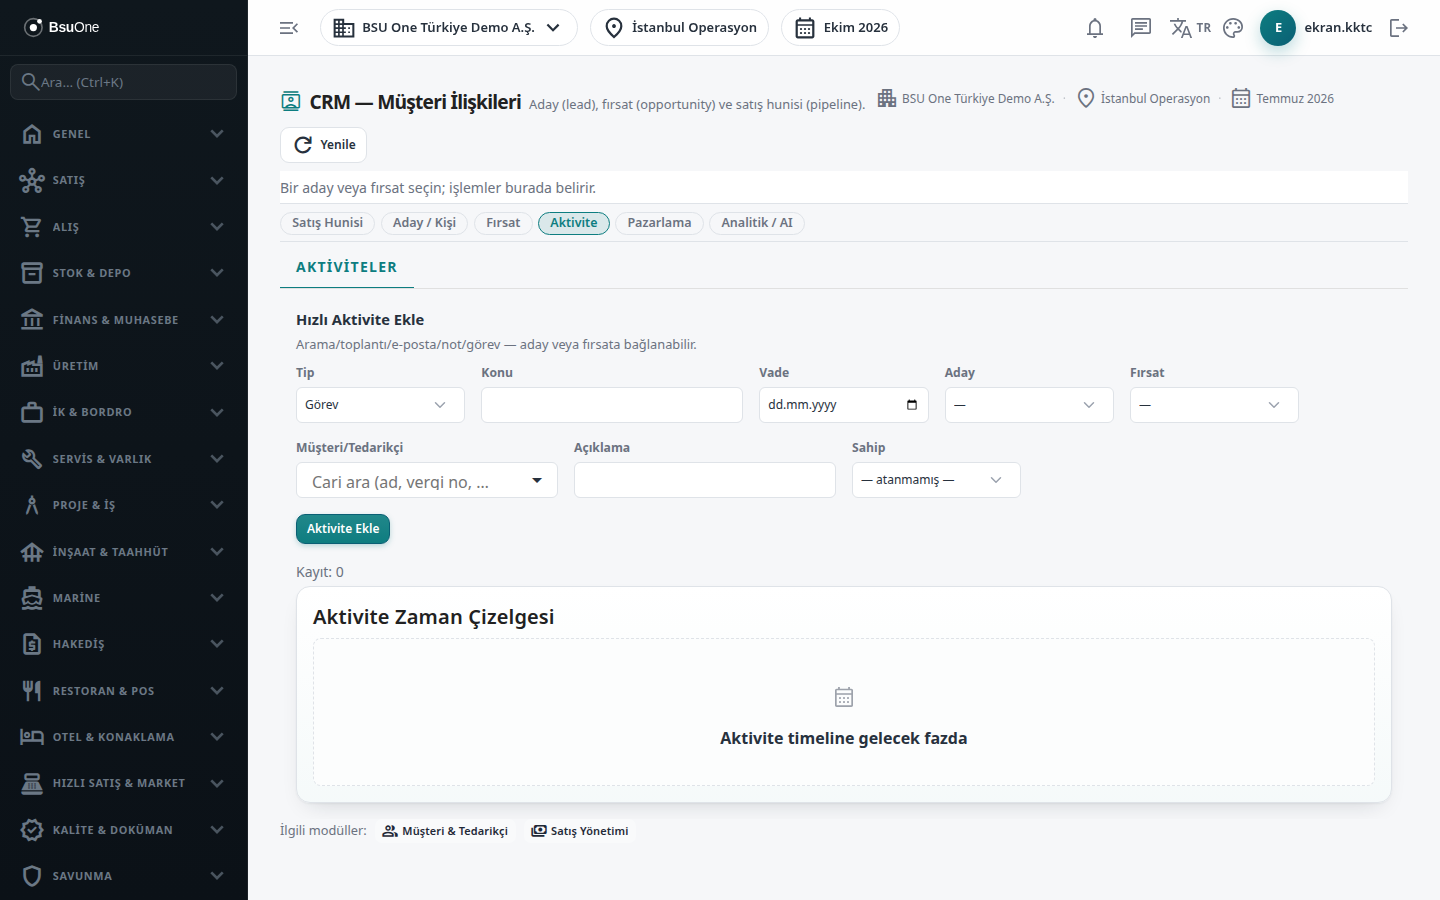Open Genel home icon in sidebar
The height and width of the screenshot is (900, 1440).
coord(32,134)
